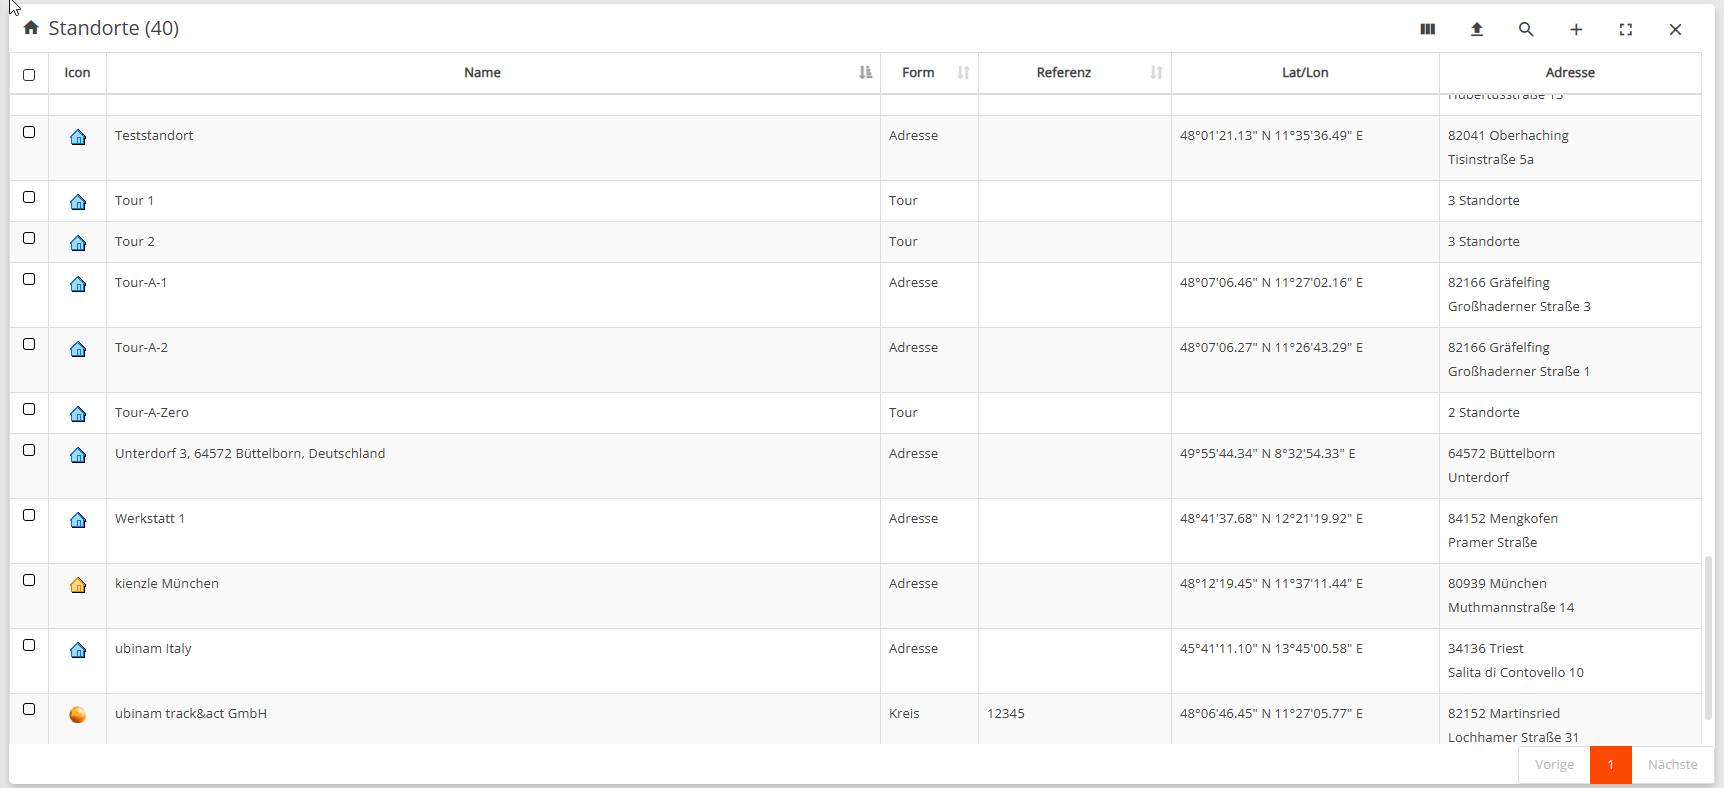Click the Adresse column header
The image size is (1724, 788).
[x=1569, y=72]
